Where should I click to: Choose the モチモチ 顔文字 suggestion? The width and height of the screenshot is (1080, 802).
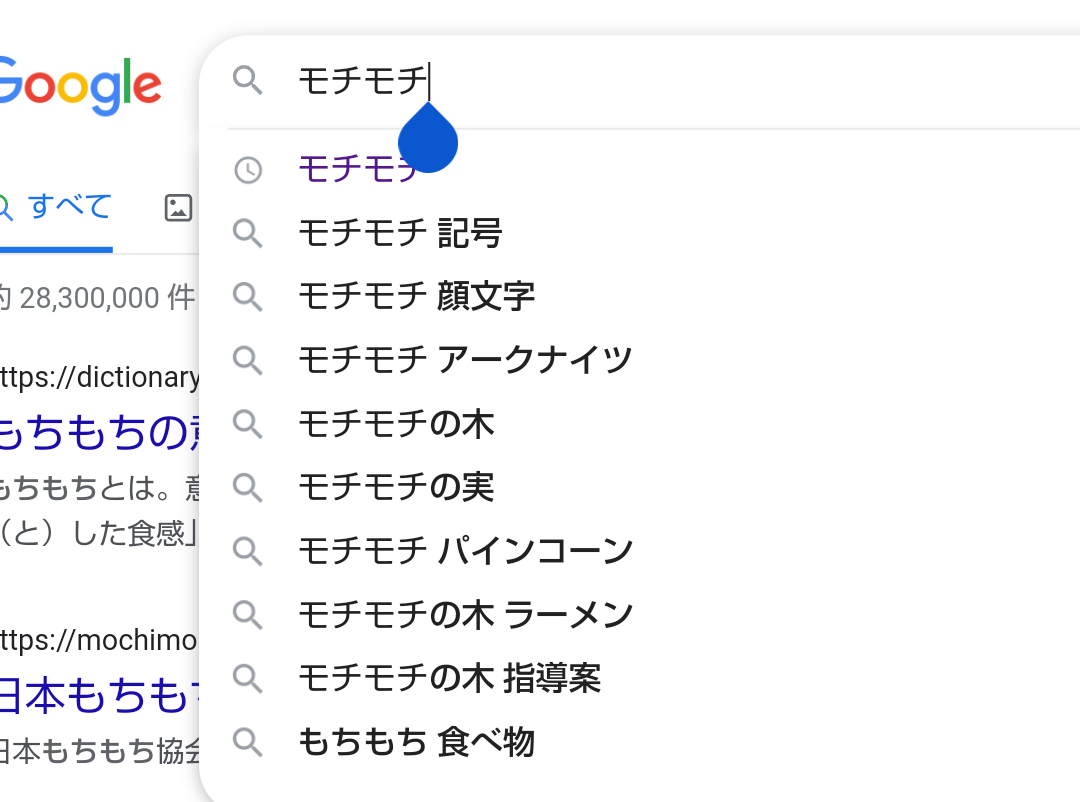[x=641, y=297]
